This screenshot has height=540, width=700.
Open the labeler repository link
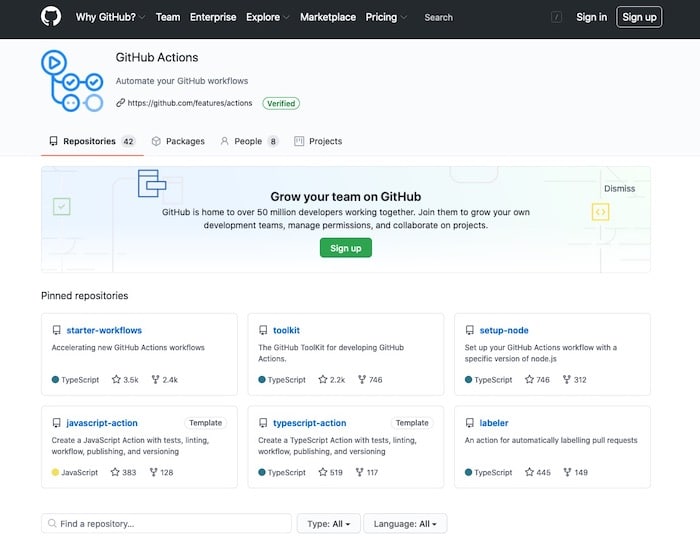click(494, 423)
